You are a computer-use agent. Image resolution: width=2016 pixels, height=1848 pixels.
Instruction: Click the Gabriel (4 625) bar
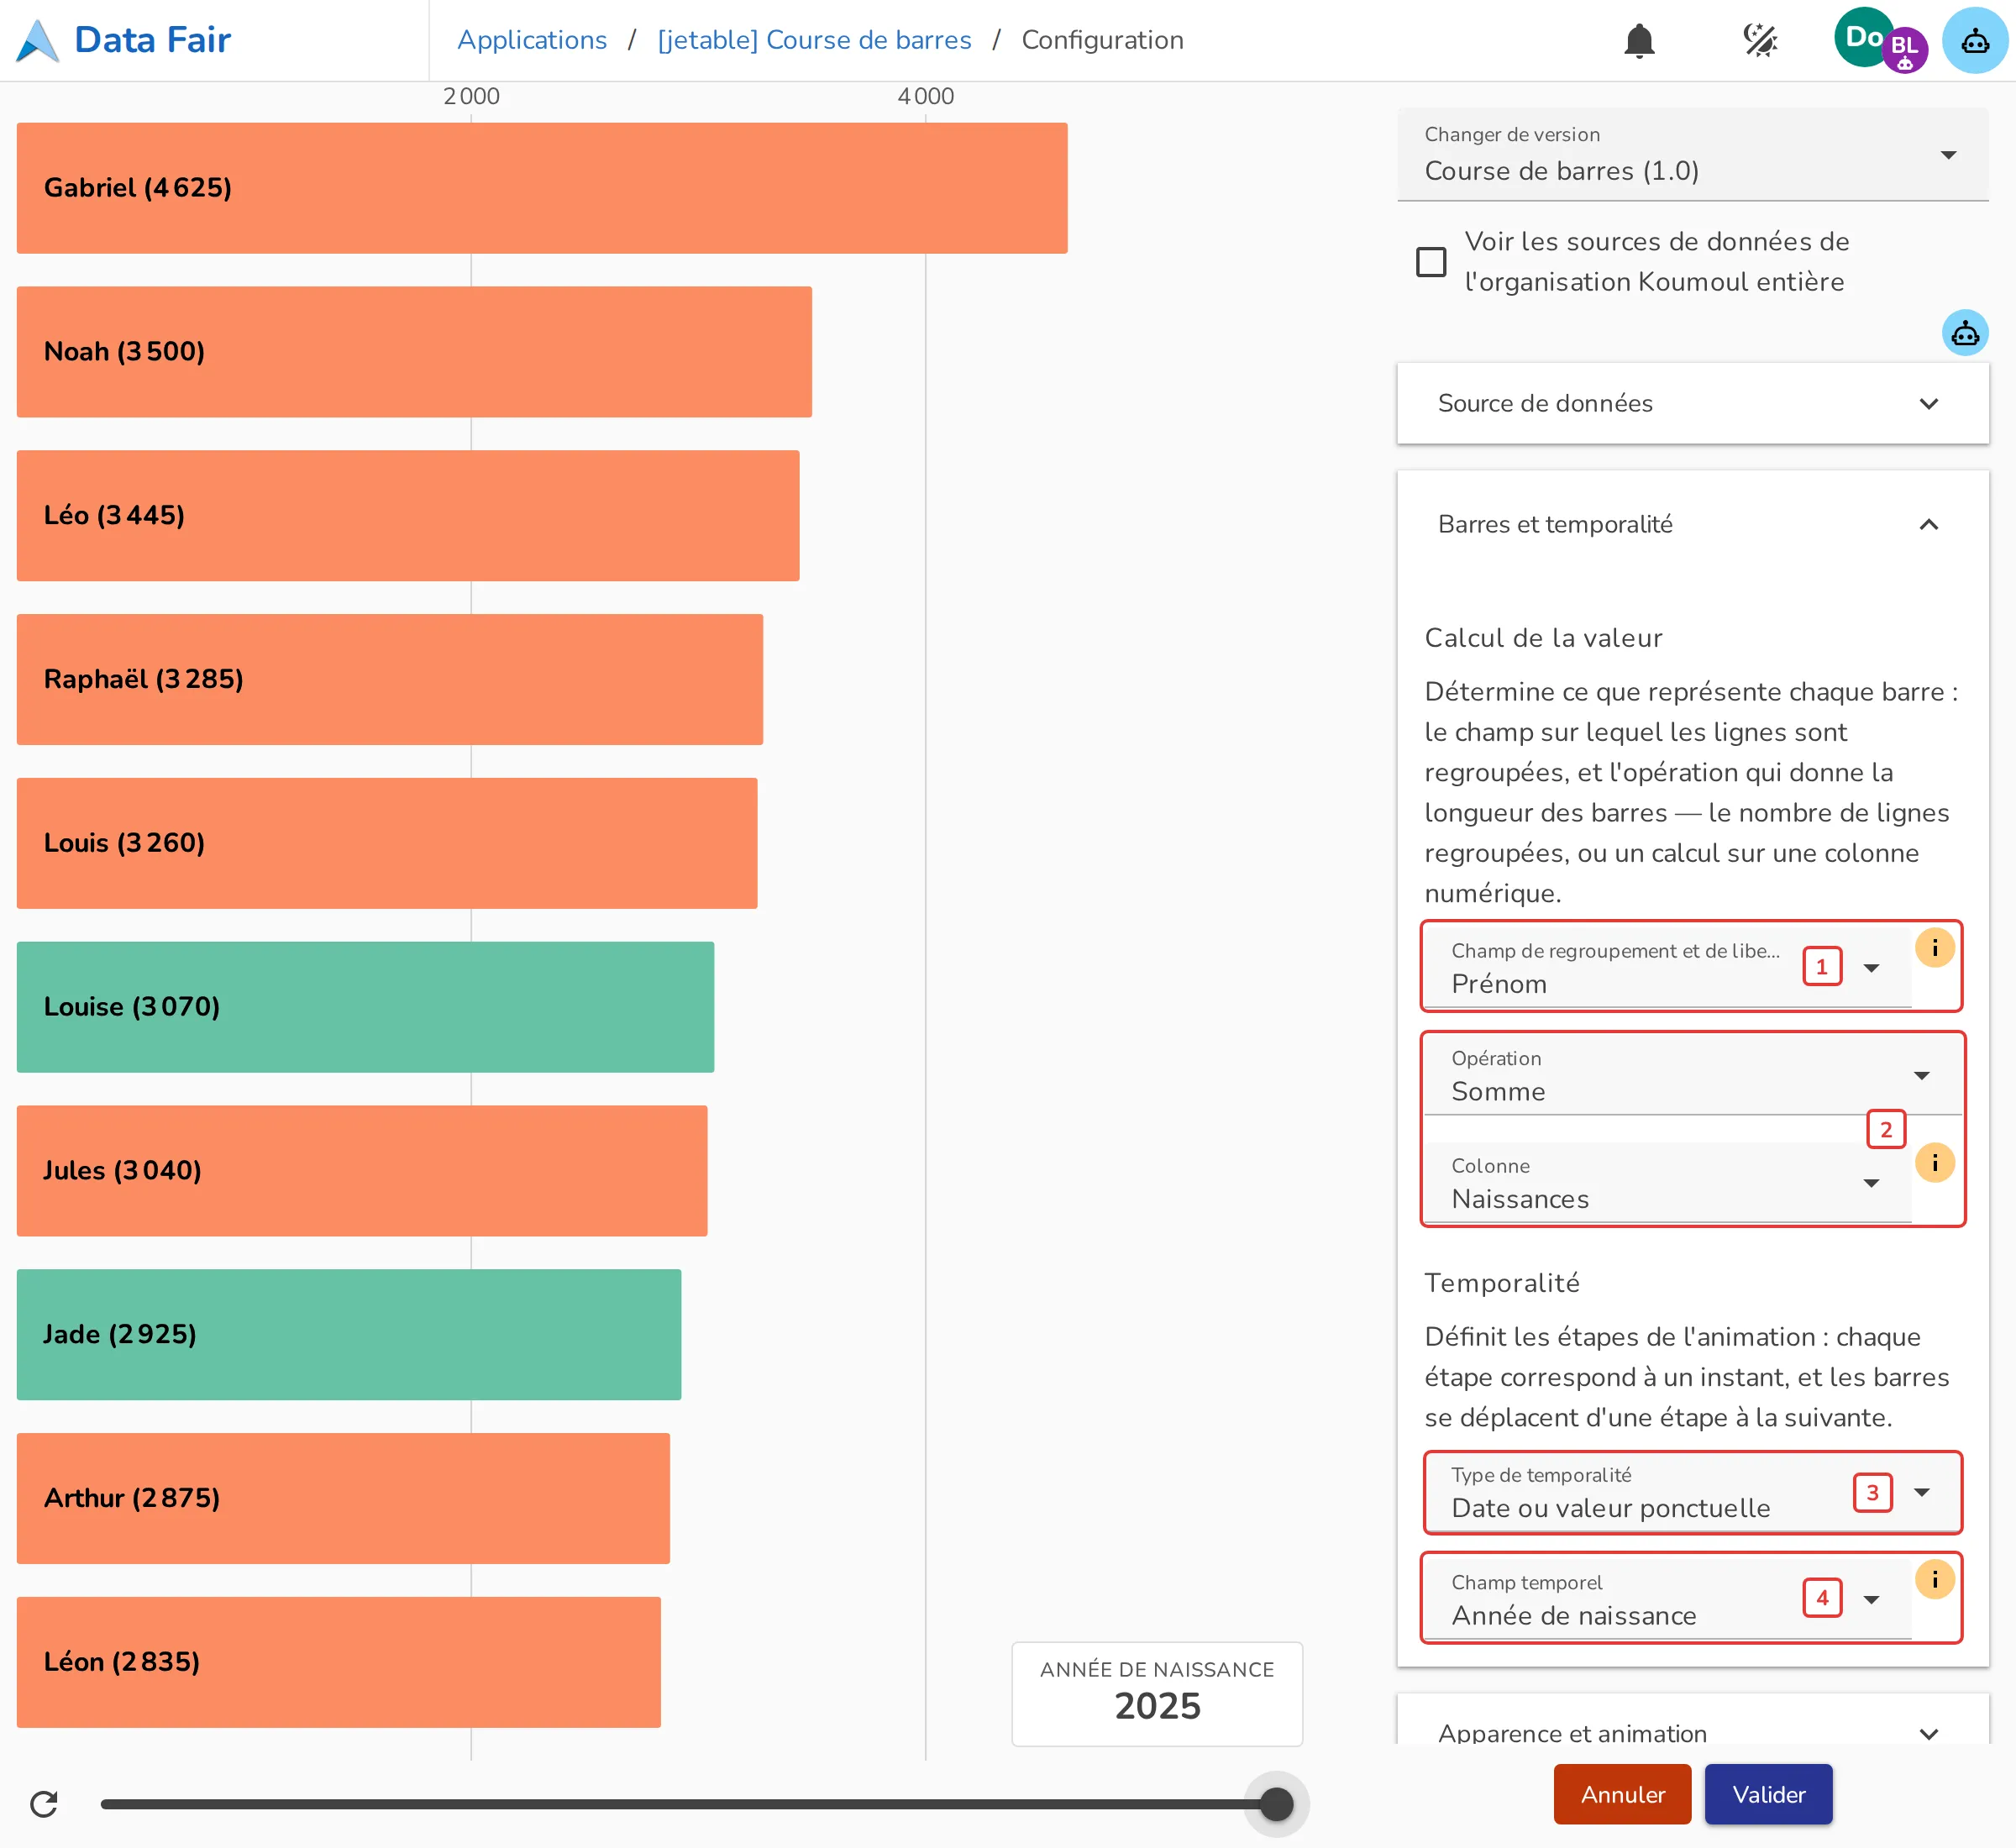pyautogui.click(x=542, y=188)
